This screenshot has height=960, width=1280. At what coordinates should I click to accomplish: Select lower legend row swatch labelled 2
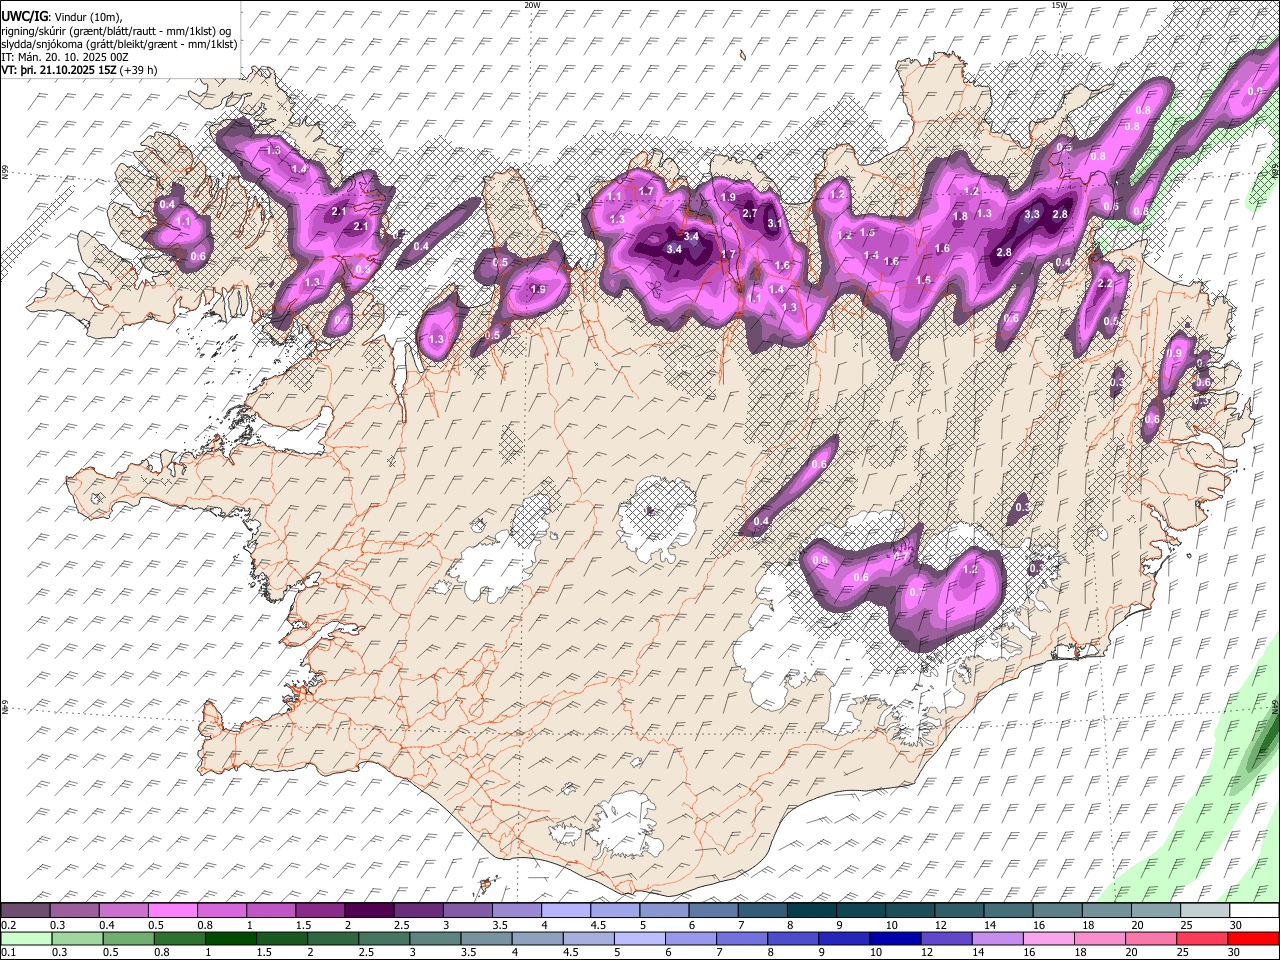(333, 938)
